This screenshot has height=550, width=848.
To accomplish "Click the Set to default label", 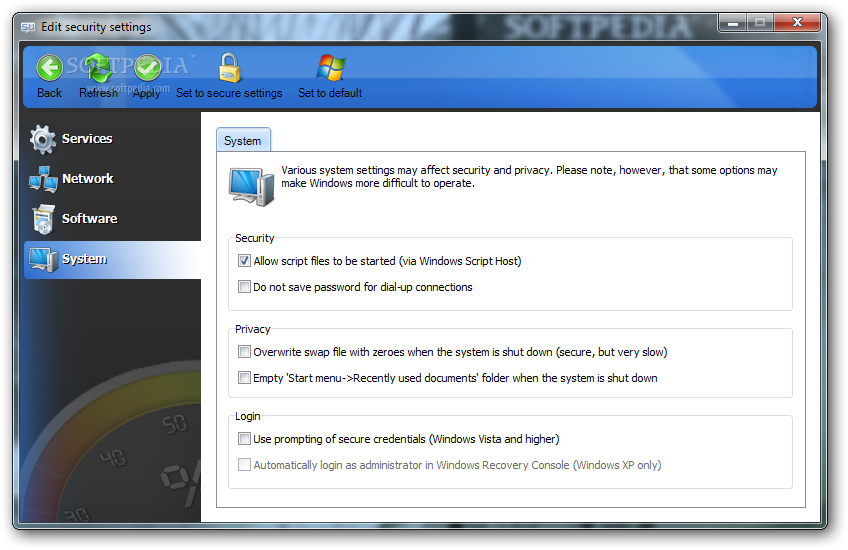I will coord(330,93).
